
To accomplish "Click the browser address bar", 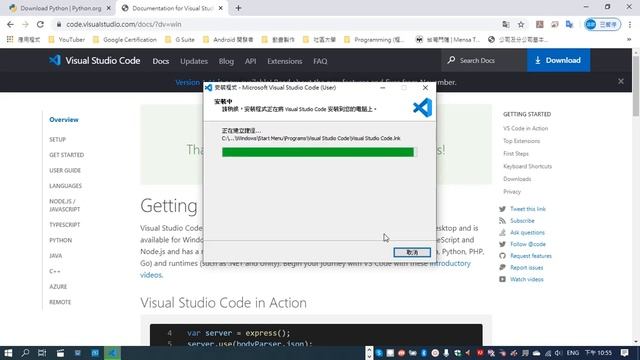I will point(278,24).
